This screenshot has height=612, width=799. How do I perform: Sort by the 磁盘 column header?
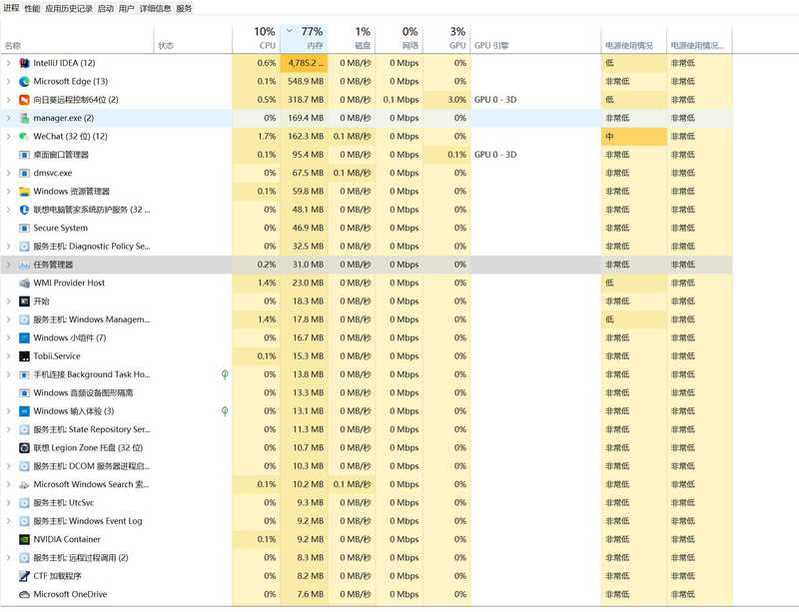[352, 38]
